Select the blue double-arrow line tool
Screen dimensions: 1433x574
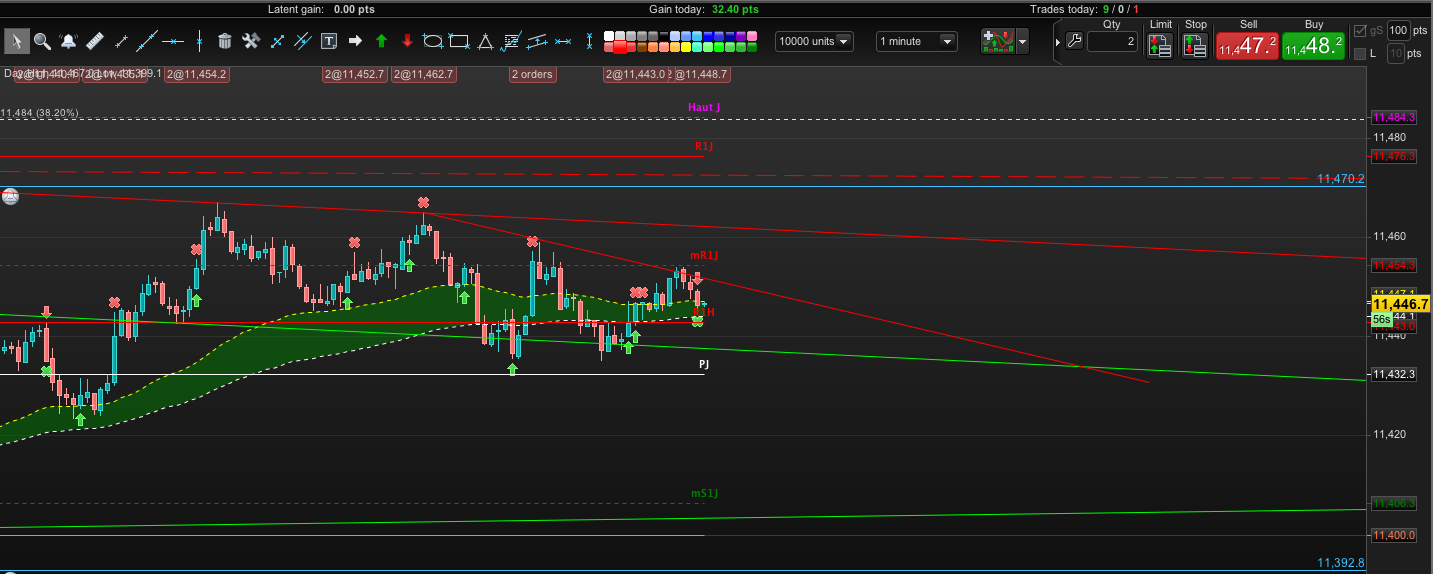pos(277,41)
